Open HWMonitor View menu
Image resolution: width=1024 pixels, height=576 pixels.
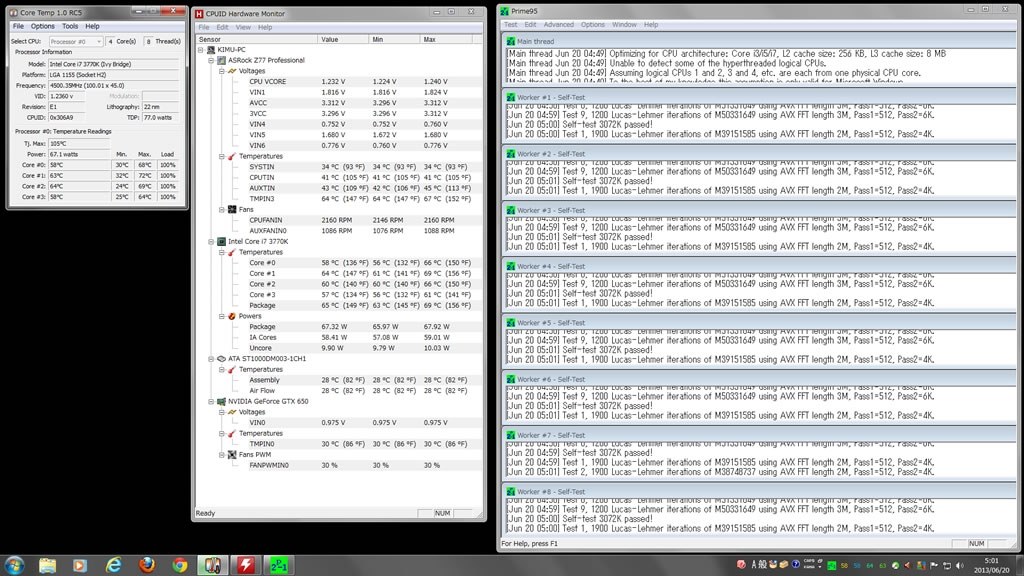[x=243, y=27]
